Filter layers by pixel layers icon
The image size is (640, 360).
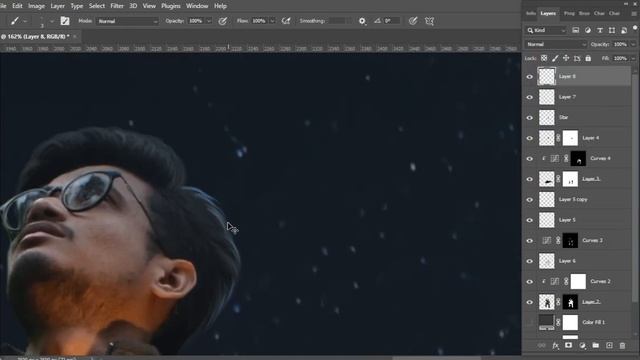tap(576, 30)
